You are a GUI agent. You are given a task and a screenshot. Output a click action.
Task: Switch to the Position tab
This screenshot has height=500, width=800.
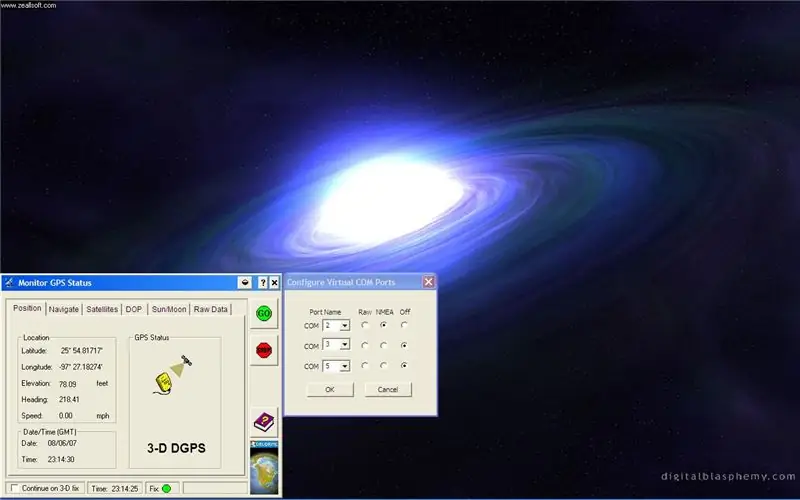click(x=27, y=308)
